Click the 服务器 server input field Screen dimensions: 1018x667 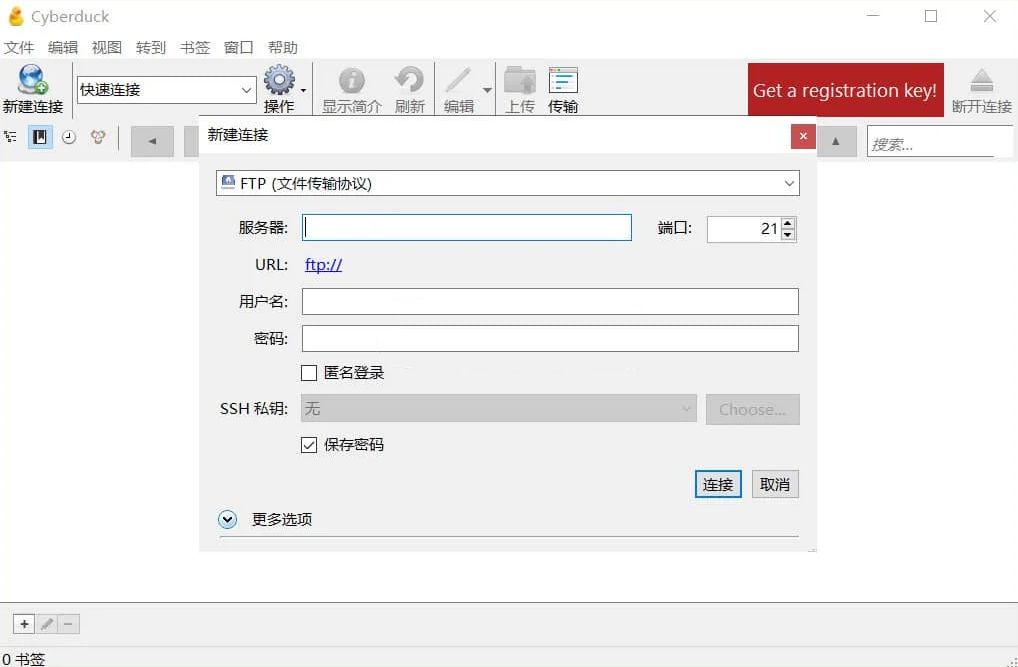(x=467, y=227)
